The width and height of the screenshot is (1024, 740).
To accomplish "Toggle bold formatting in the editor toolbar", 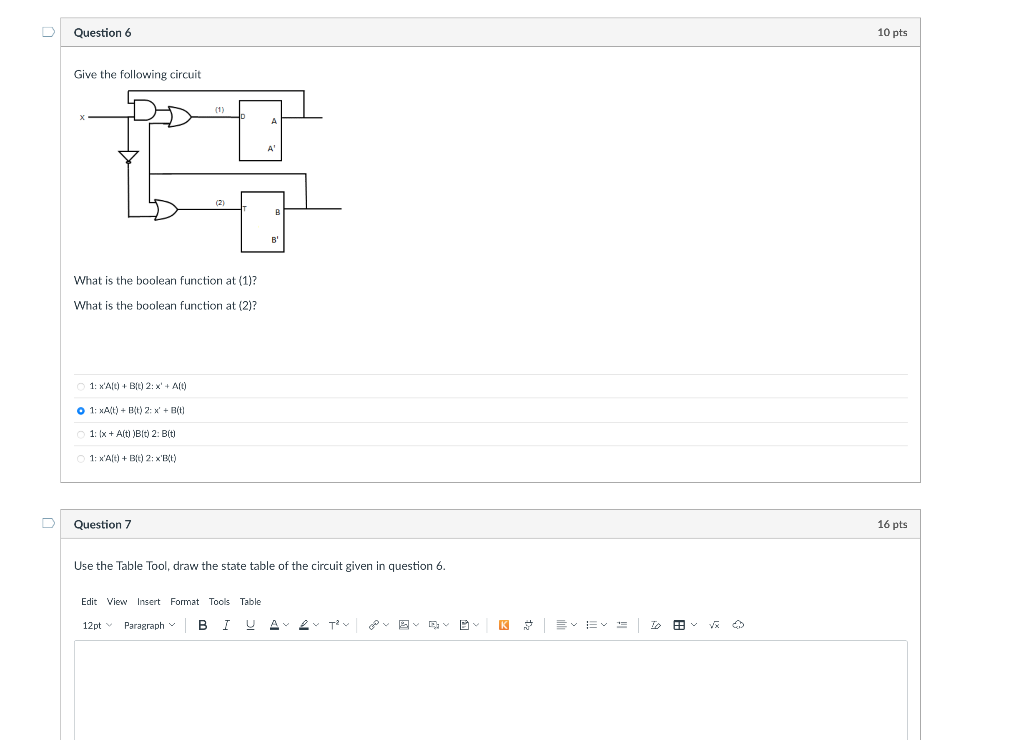I will click(x=202, y=625).
